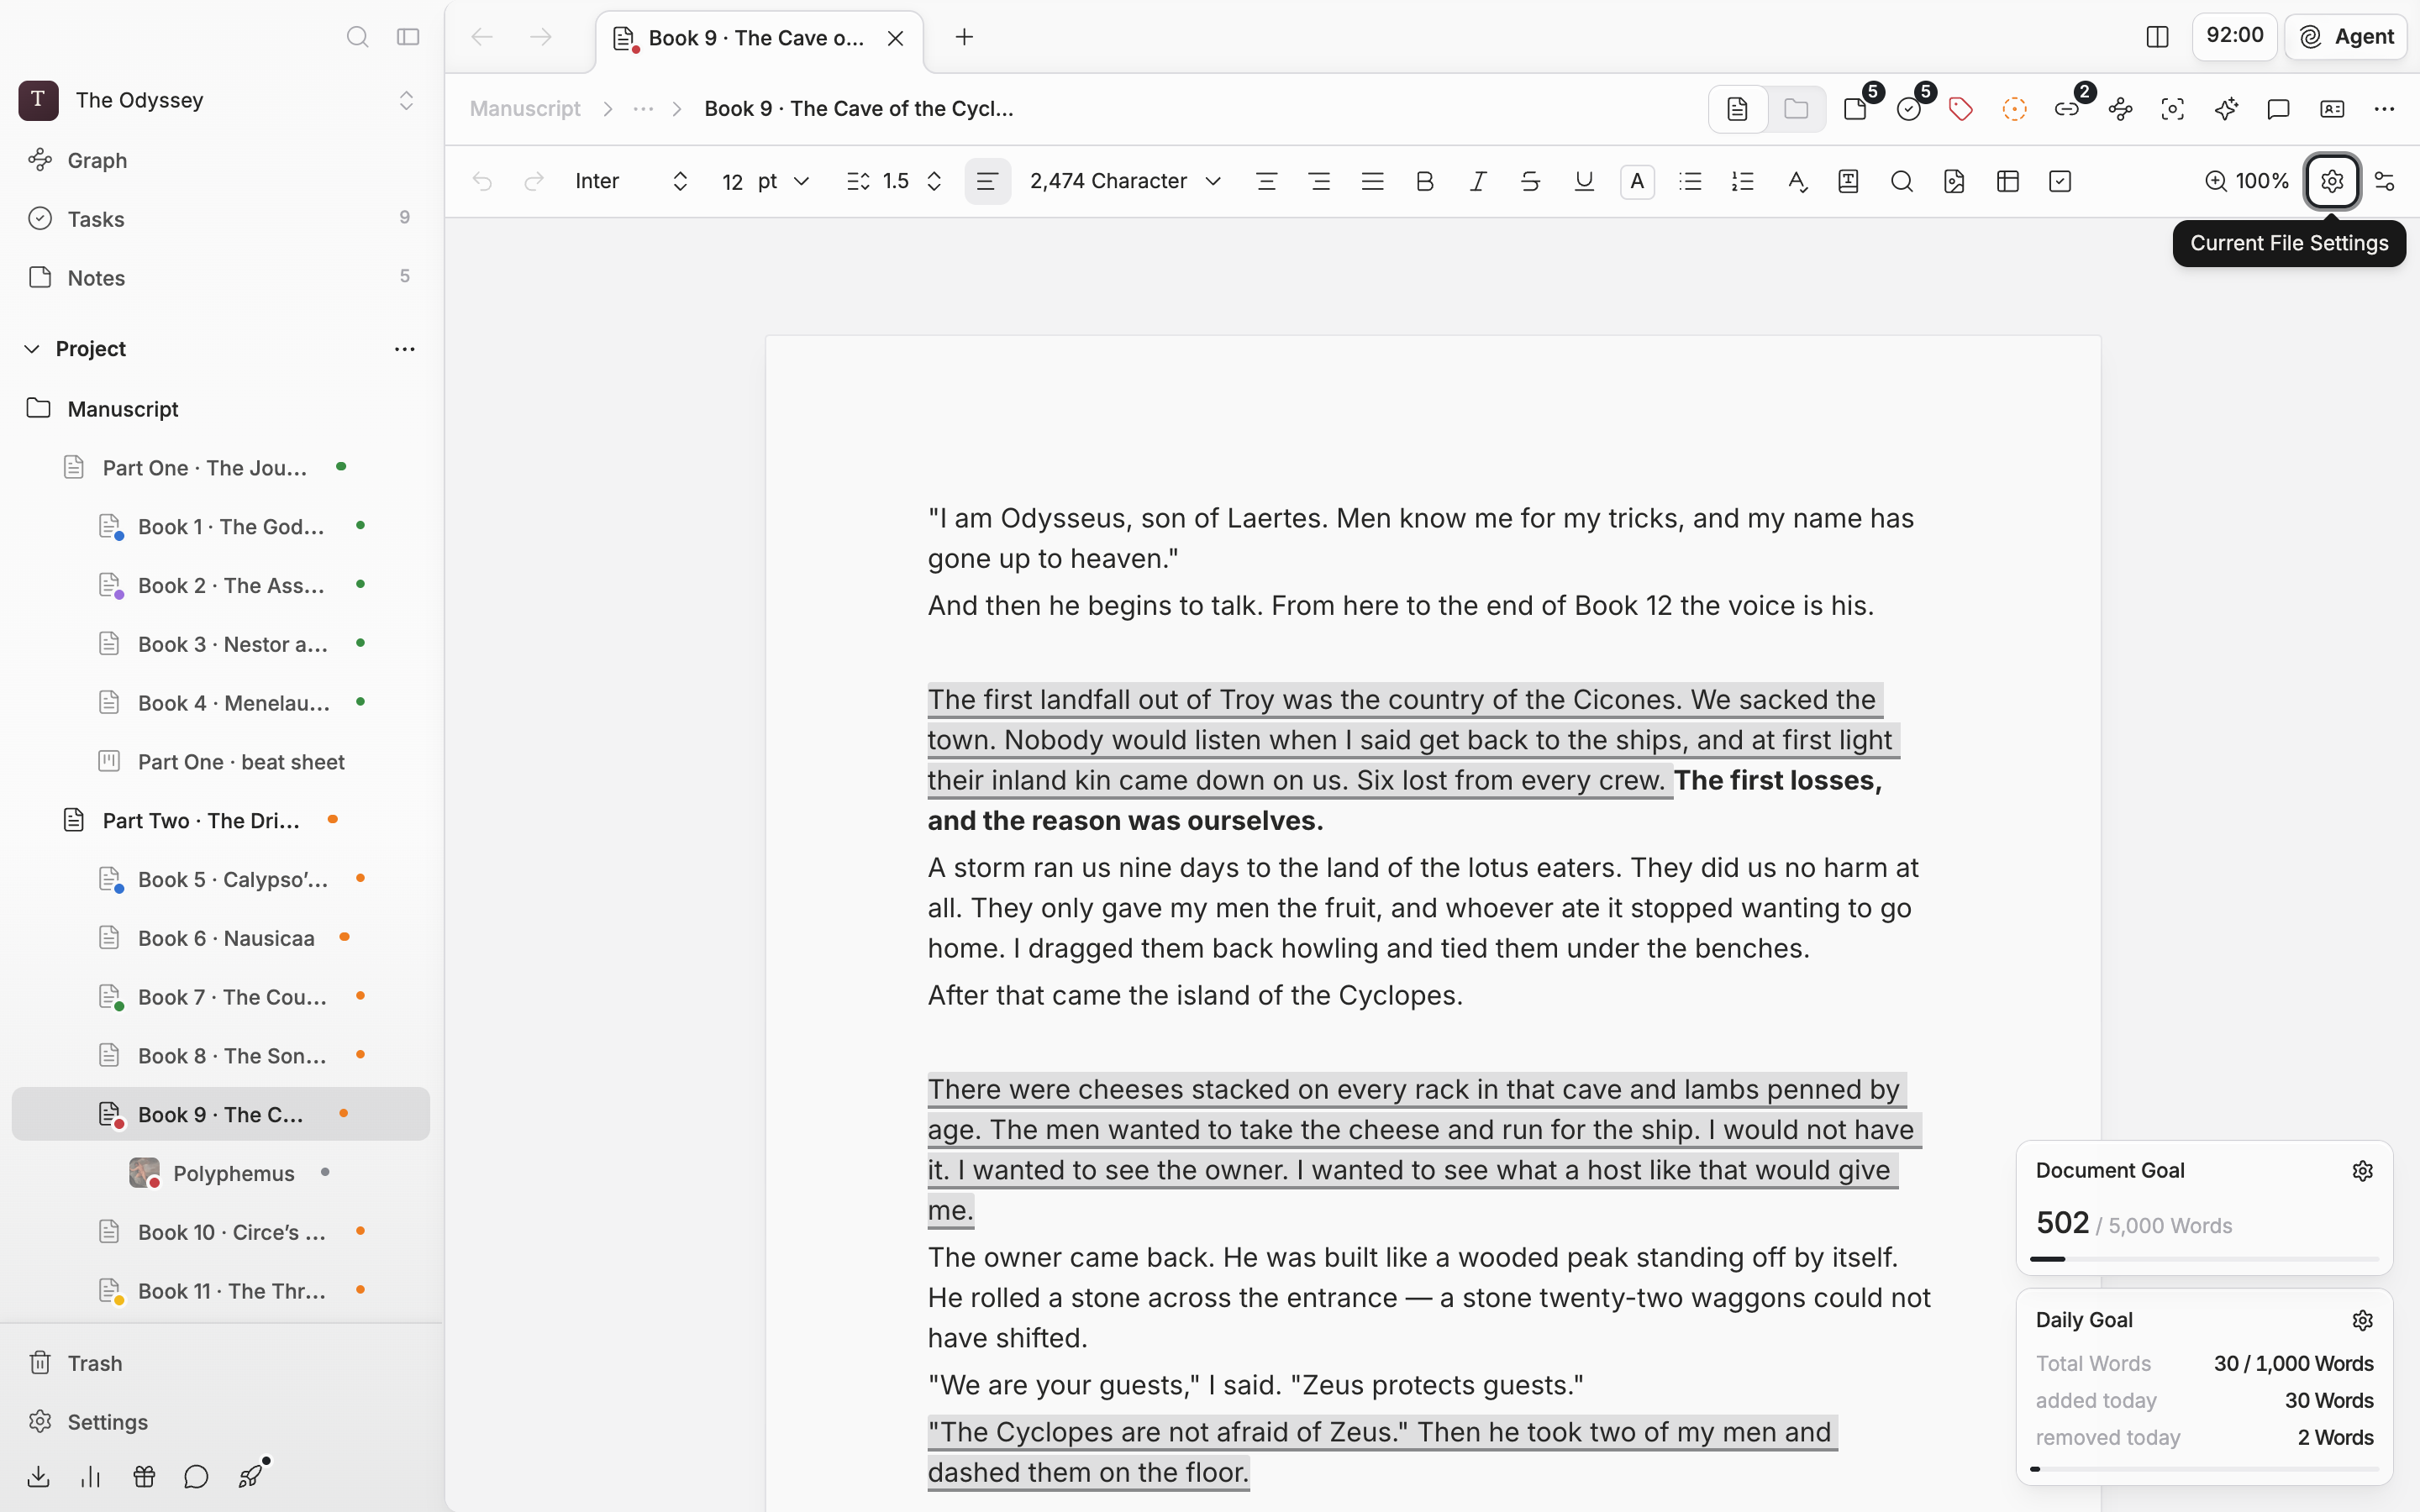Click the Document Goal progress bar
Viewport: 2420px width, 1512px height.
pos(2204,1259)
